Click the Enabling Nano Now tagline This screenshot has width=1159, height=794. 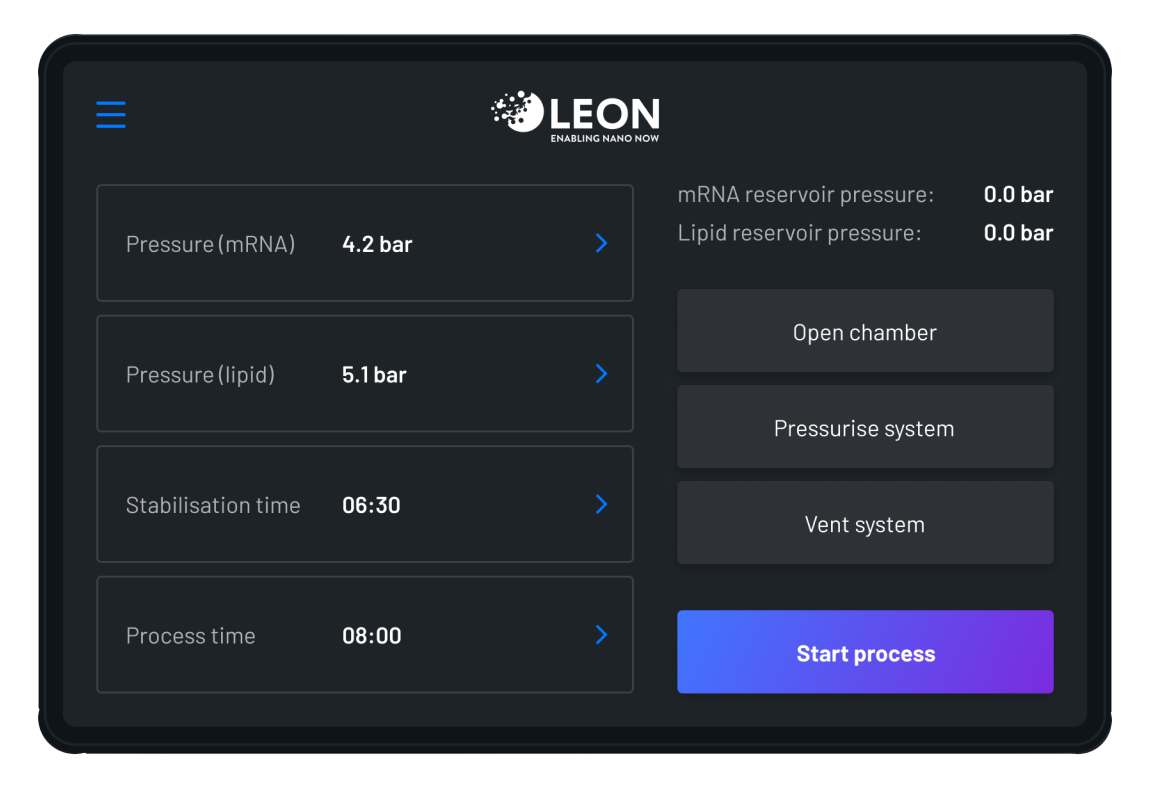coord(604,138)
